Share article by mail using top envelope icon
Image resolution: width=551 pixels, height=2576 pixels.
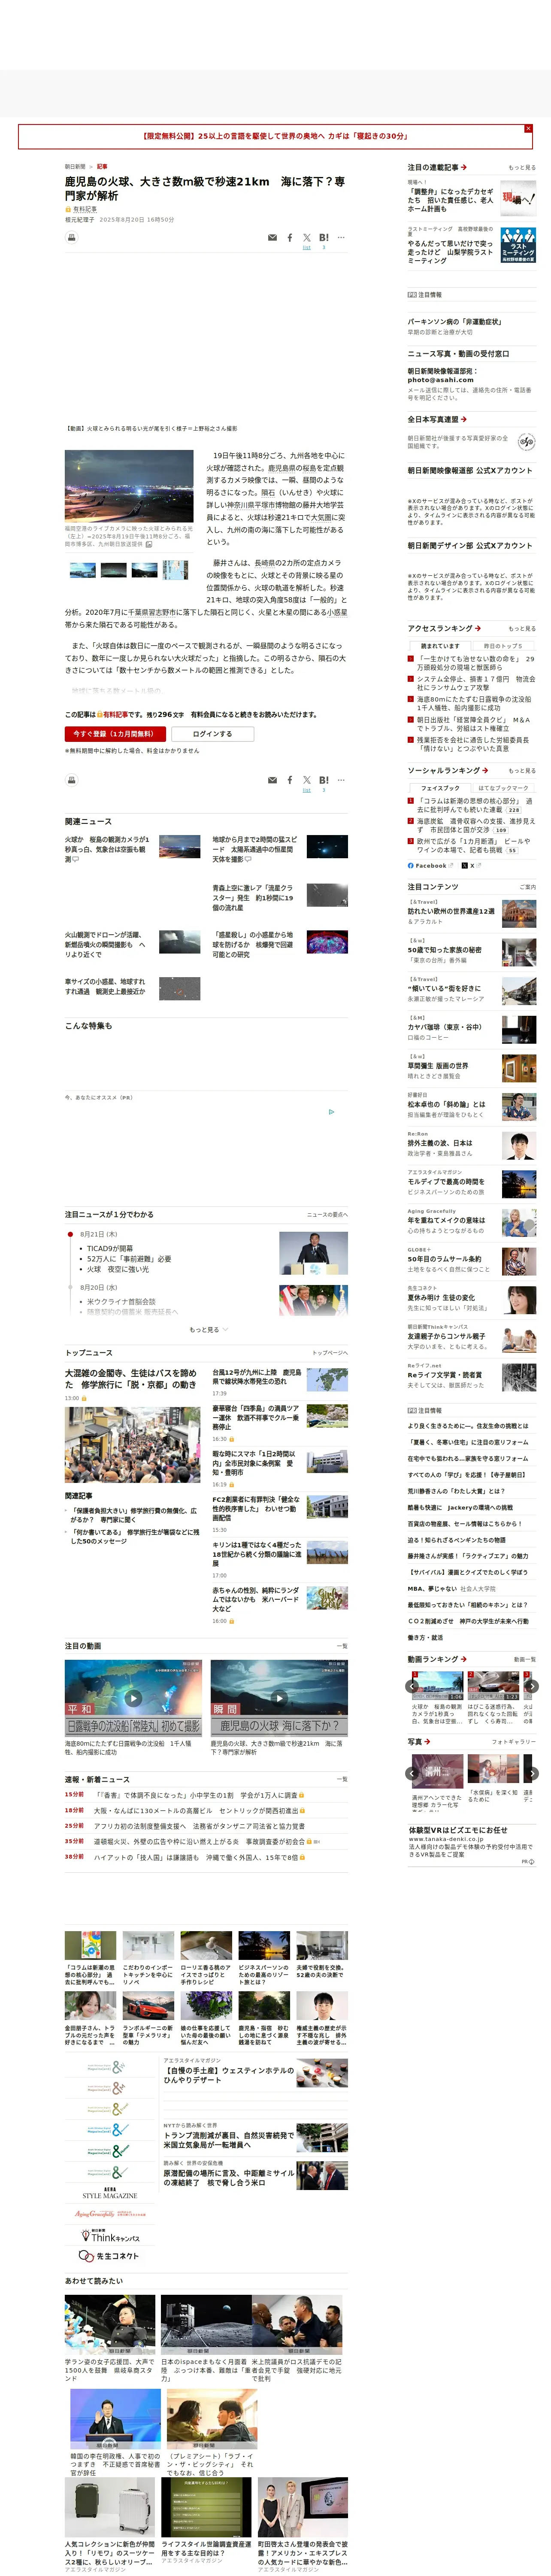272,238
